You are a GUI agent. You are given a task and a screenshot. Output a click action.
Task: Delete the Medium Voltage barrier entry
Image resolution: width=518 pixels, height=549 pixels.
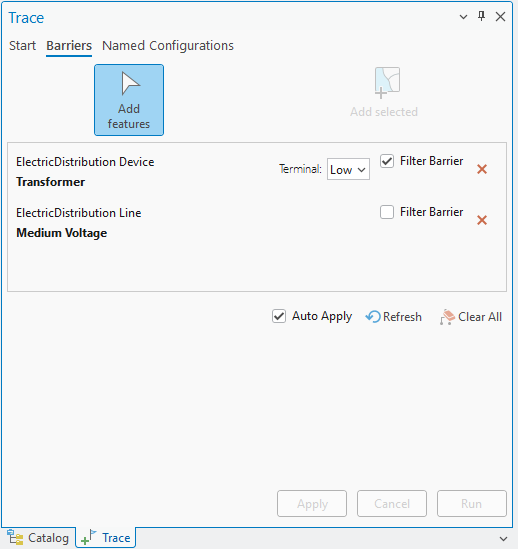[x=482, y=220]
